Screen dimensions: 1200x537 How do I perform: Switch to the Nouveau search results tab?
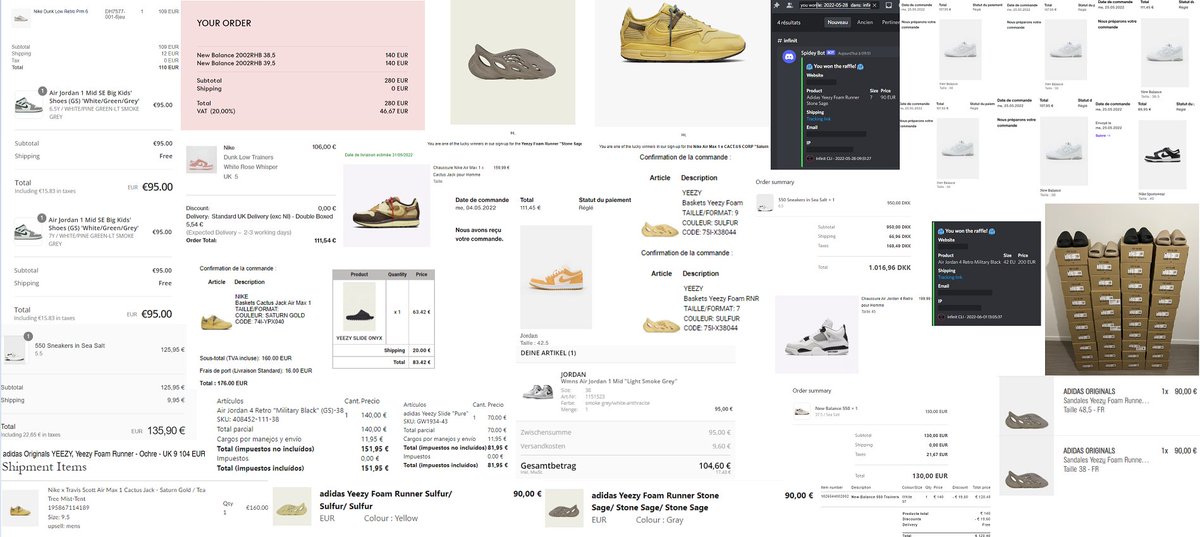[838, 22]
